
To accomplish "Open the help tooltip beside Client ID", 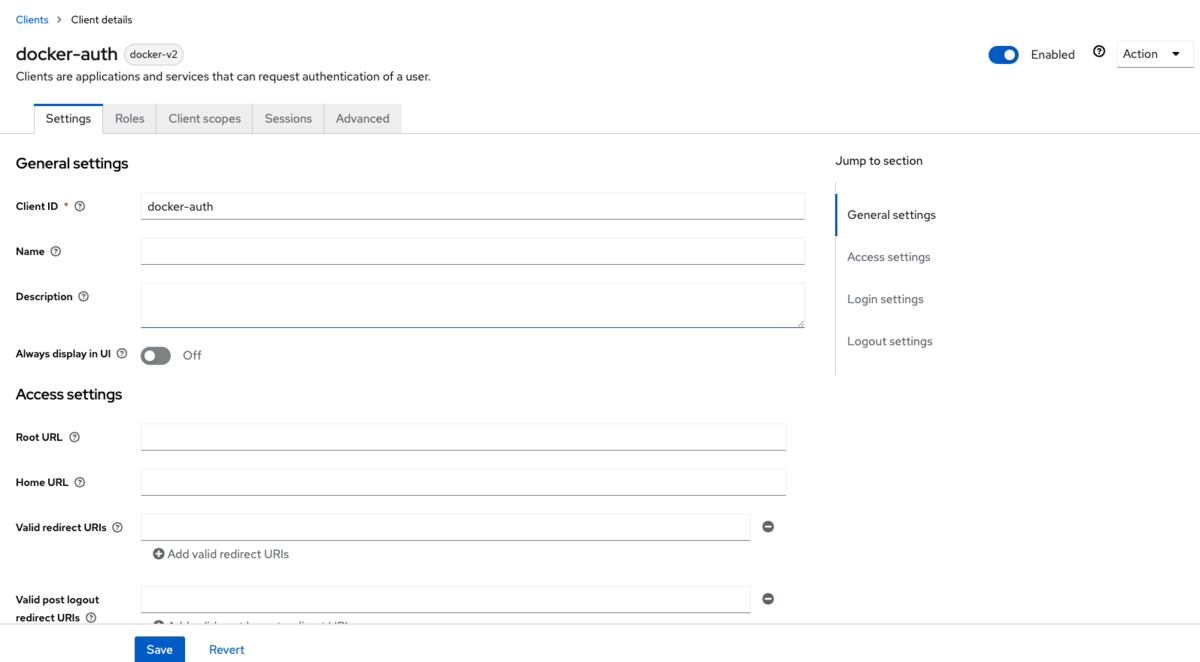I will 81,206.
